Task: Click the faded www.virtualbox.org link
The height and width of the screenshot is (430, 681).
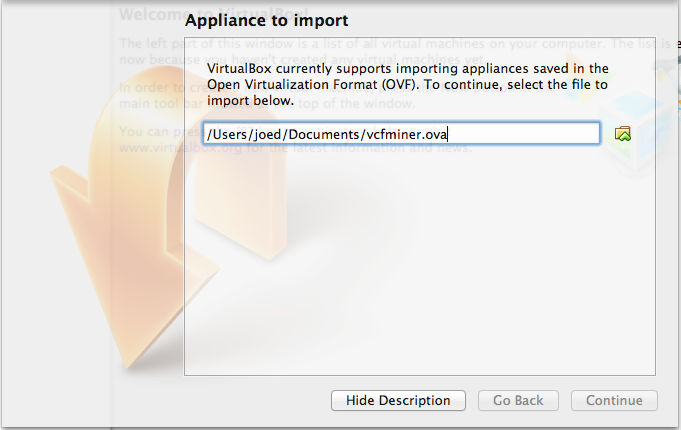Action: (150, 147)
